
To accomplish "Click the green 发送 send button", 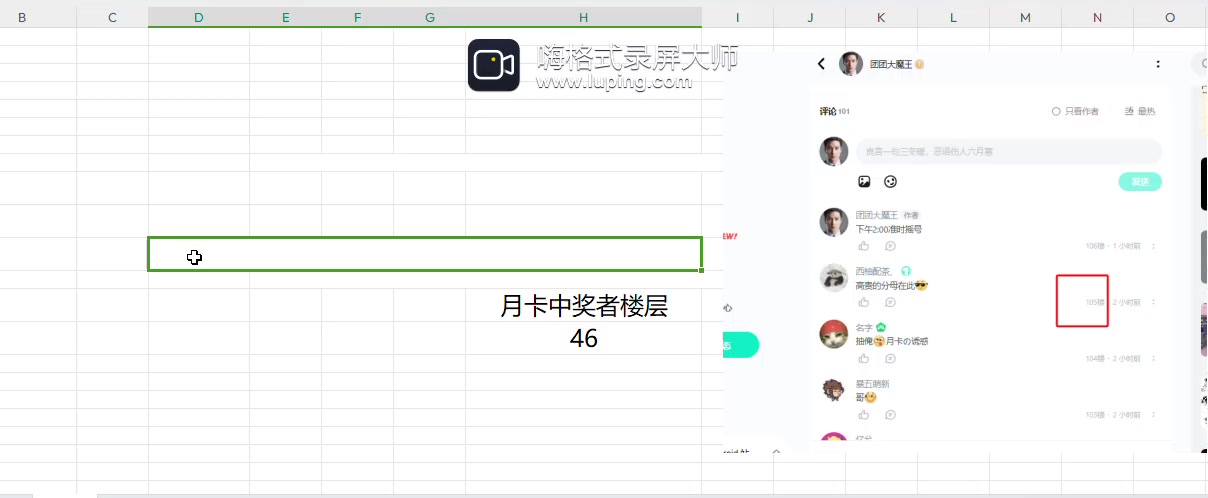I will (1139, 181).
